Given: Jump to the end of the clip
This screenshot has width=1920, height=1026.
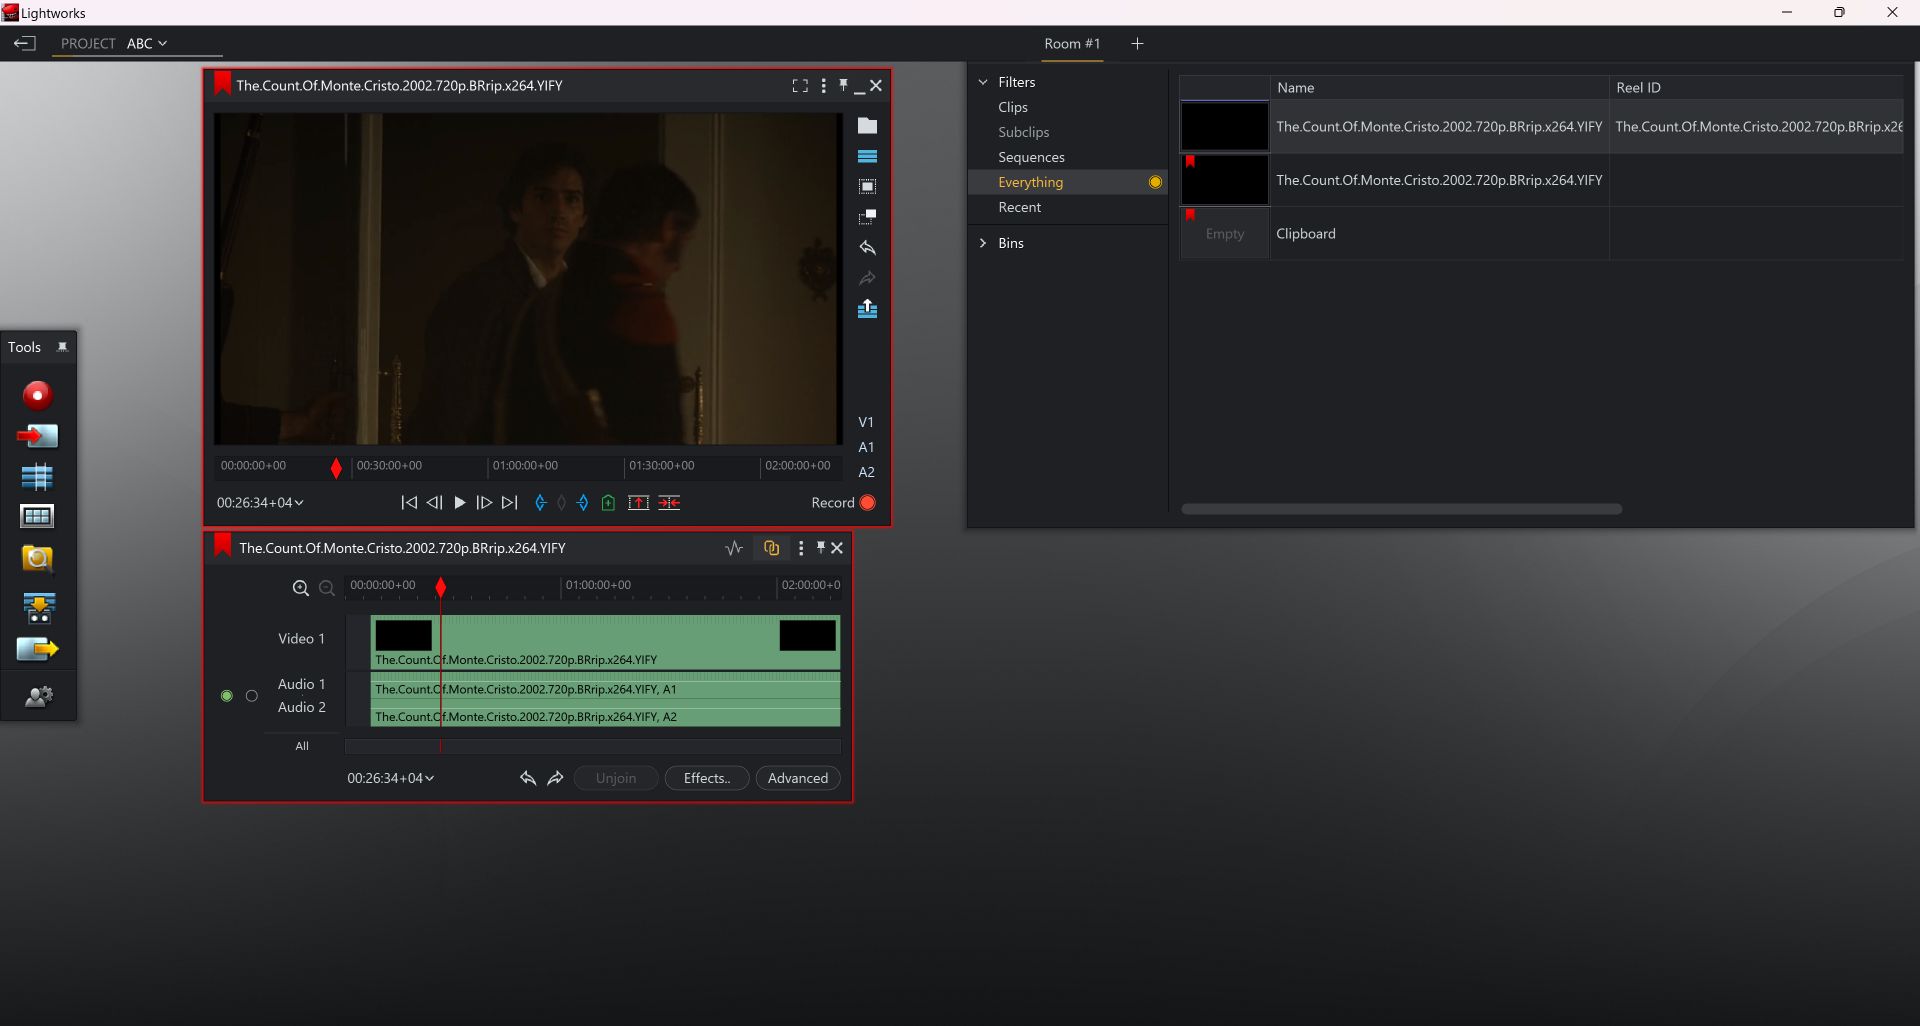Looking at the screenshot, I should (510, 503).
